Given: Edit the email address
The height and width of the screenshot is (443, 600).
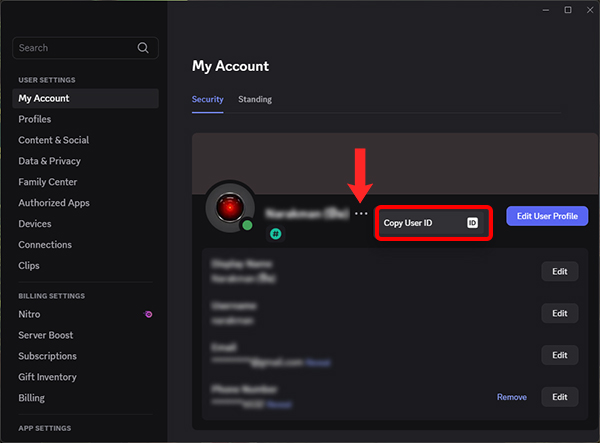Looking at the screenshot, I should click(559, 355).
